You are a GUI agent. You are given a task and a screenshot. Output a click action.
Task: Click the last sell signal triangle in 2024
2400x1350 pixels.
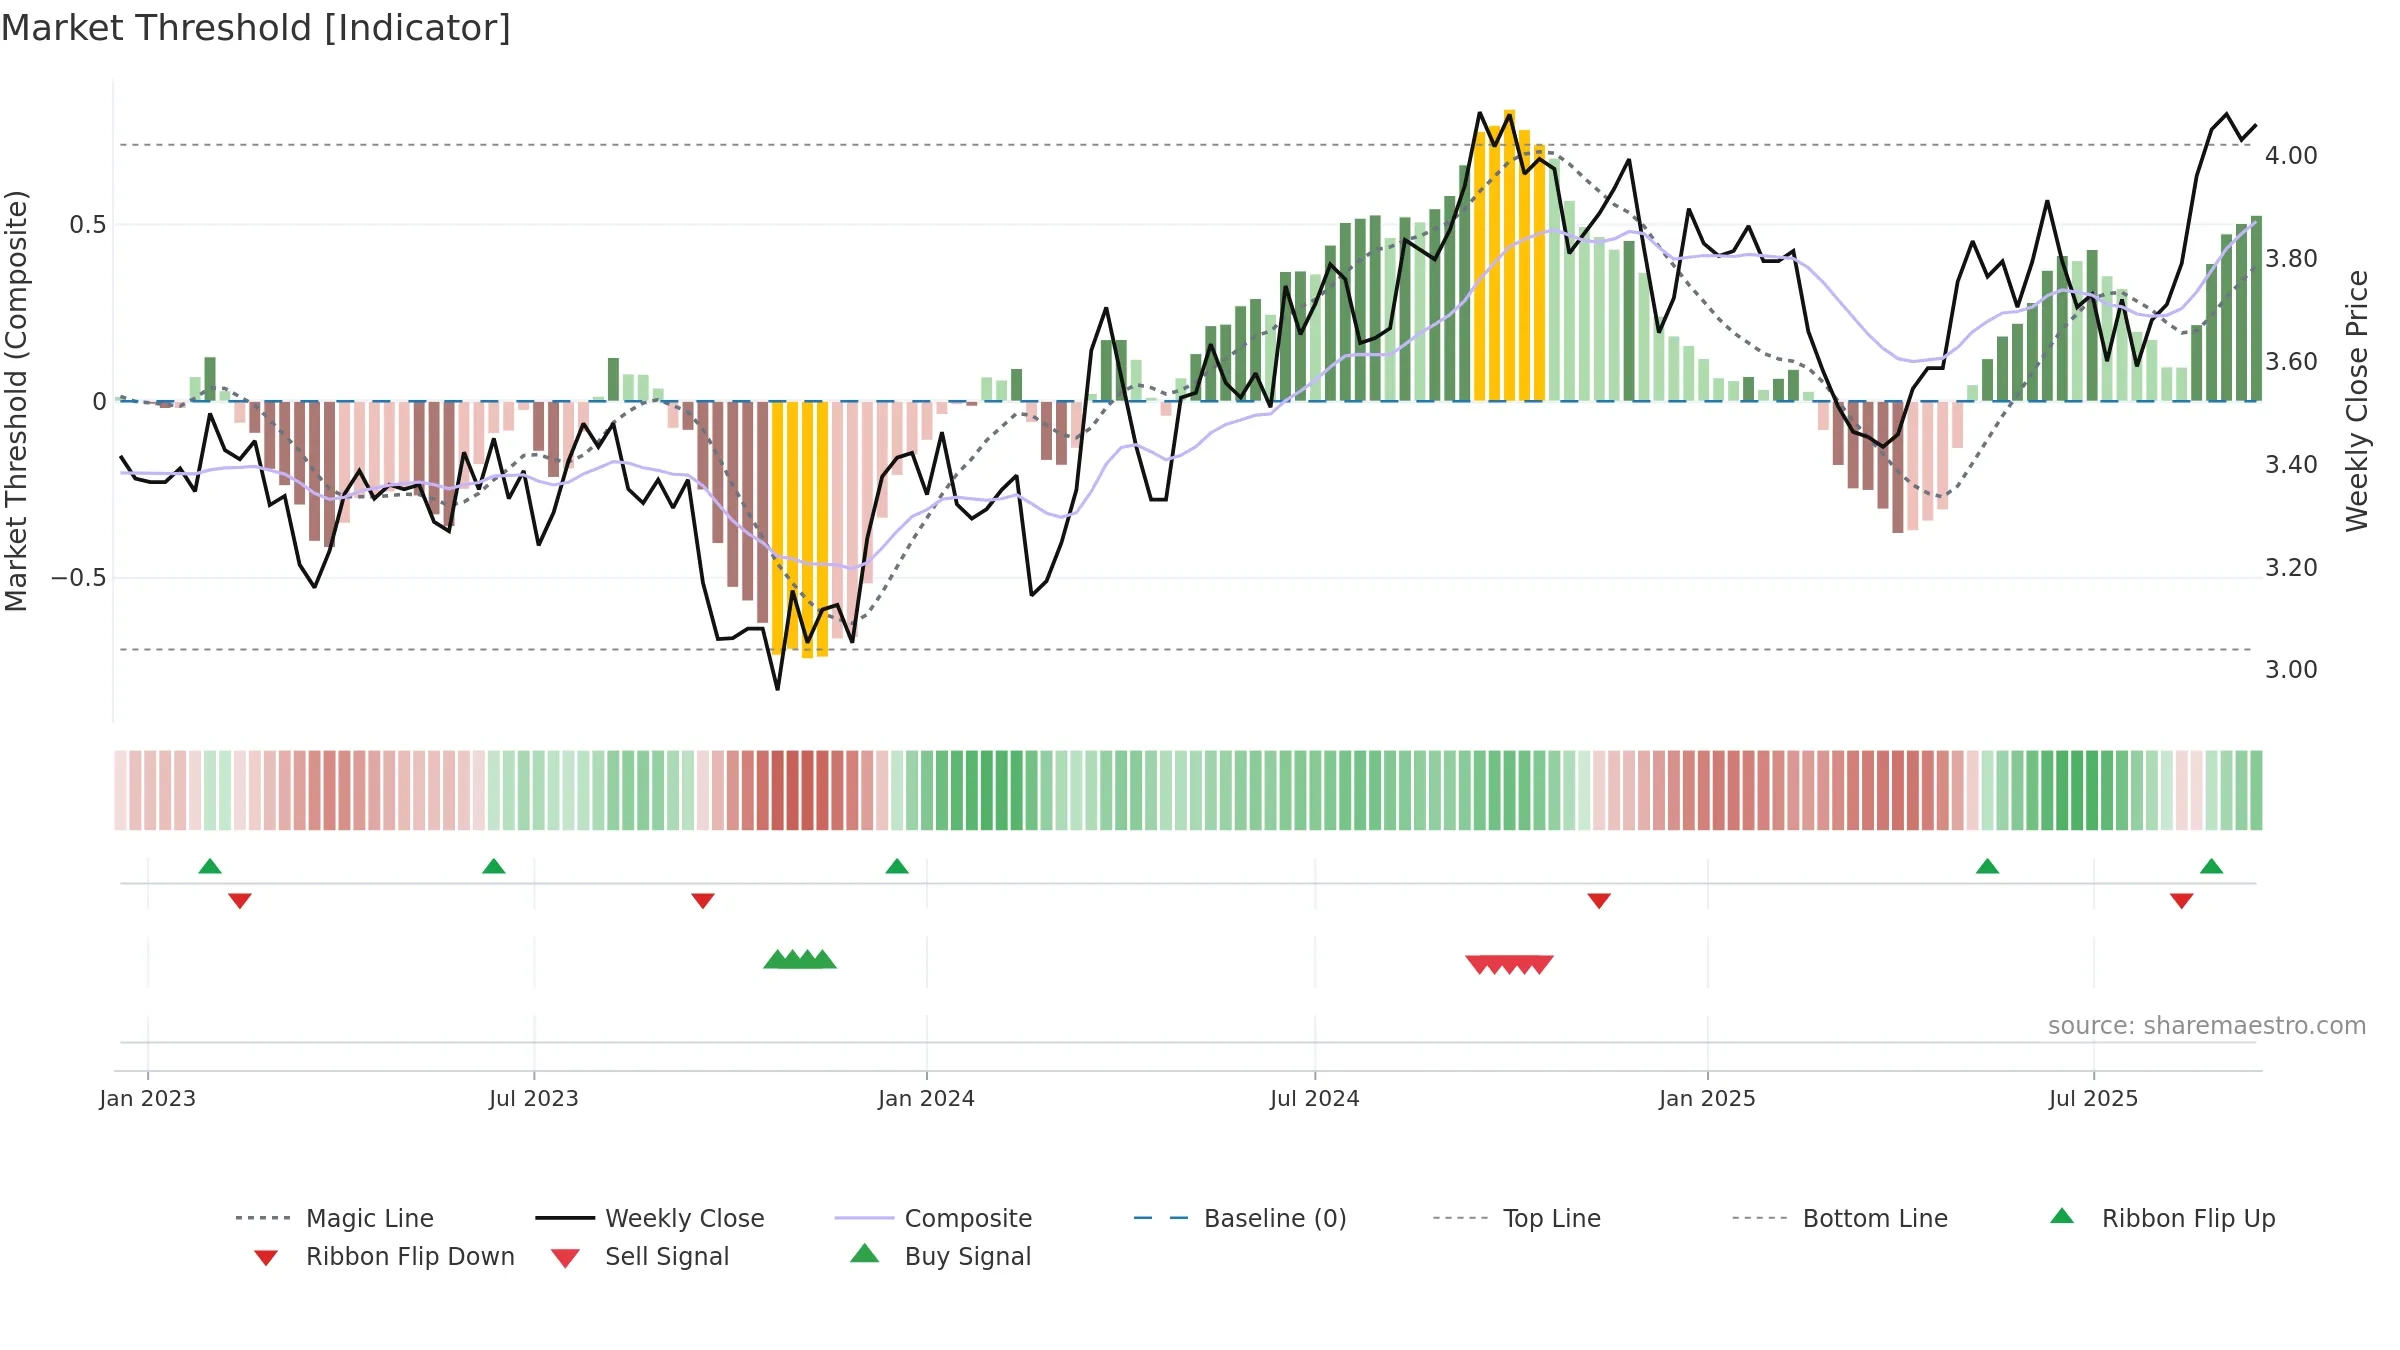tap(1541, 964)
